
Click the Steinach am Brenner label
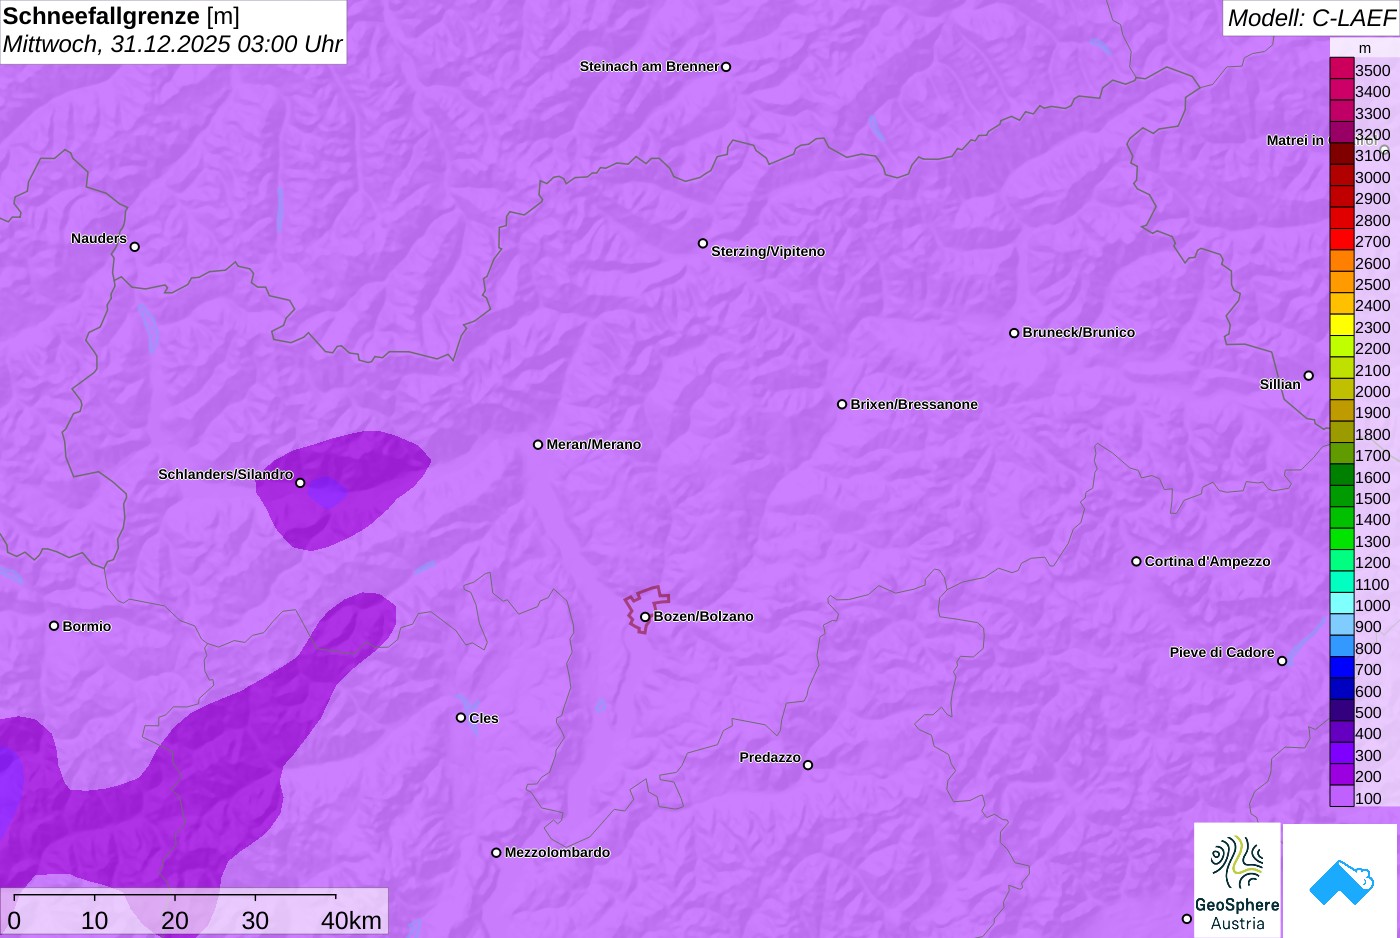pos(649,67)
